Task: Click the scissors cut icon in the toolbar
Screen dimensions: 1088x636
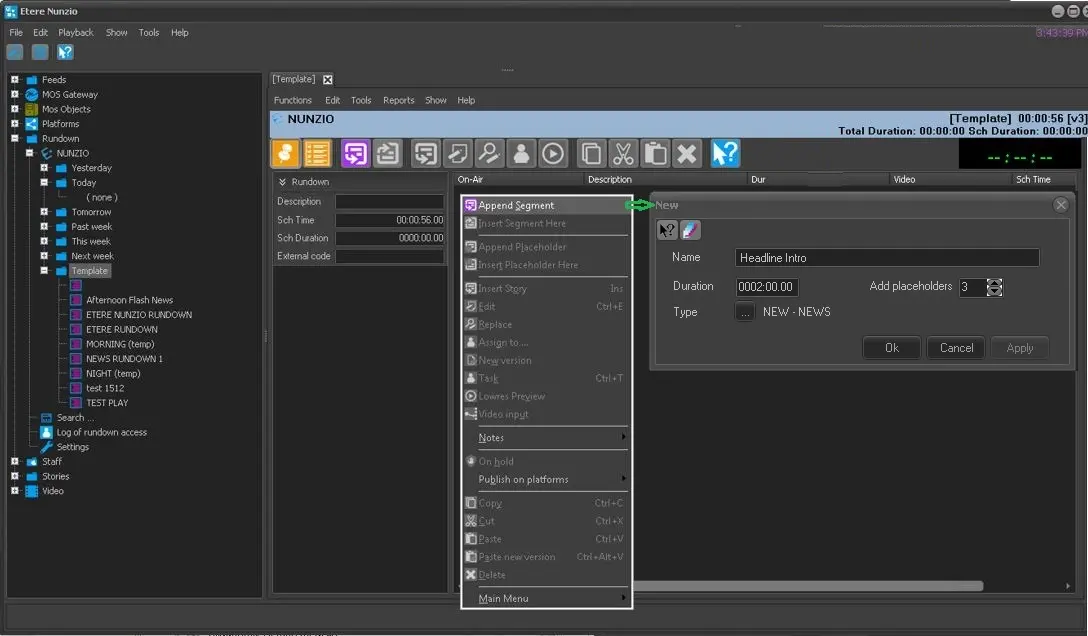Action: pos(622,153)
